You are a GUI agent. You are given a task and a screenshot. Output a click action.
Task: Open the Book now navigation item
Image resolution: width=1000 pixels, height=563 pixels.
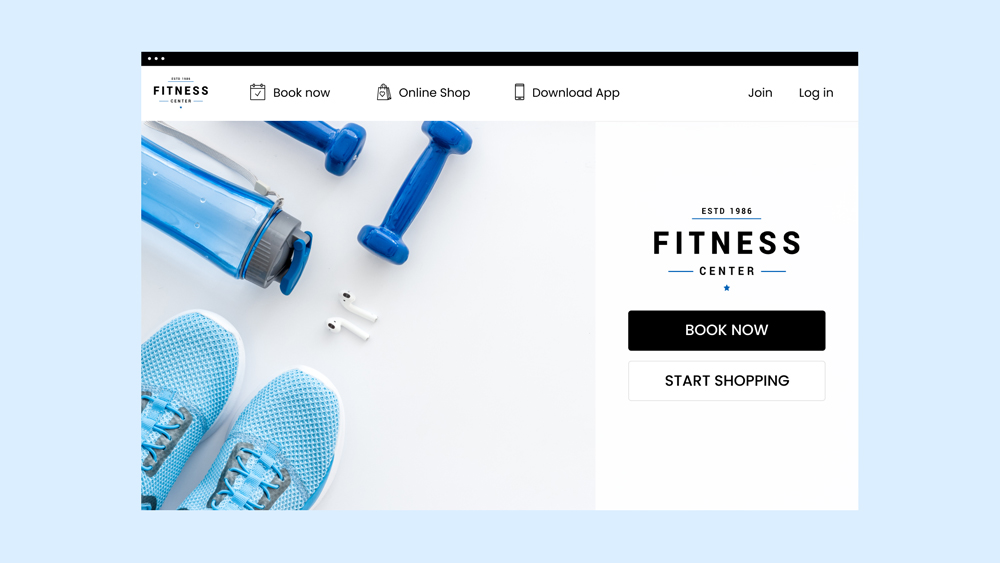[x=301, y=92]
